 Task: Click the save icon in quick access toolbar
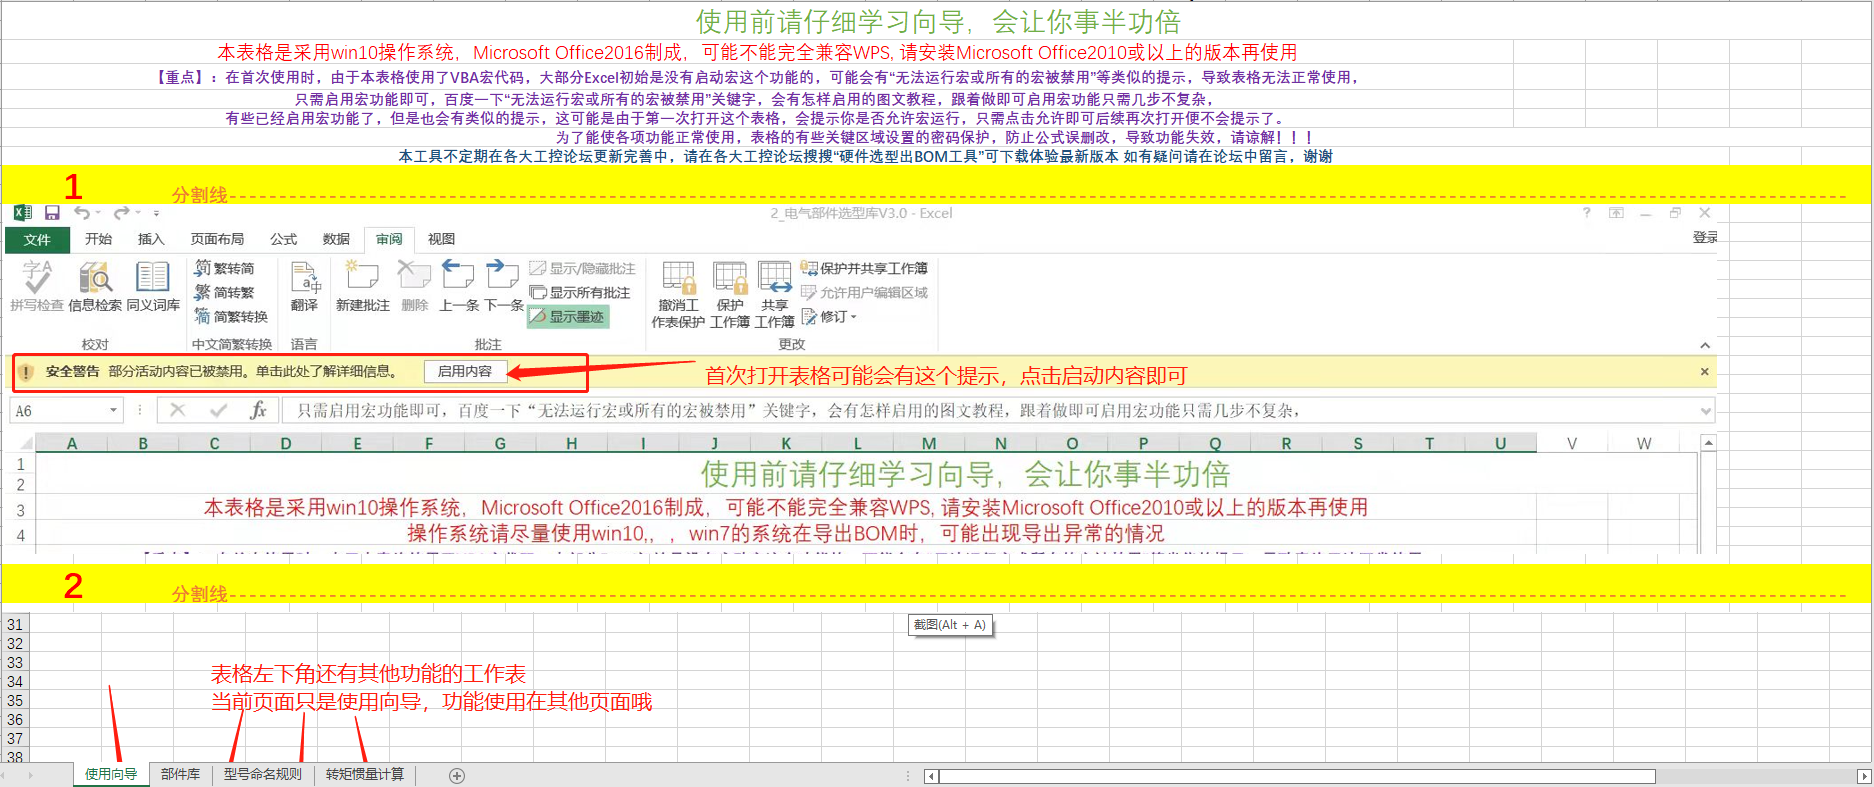[52, 213]
